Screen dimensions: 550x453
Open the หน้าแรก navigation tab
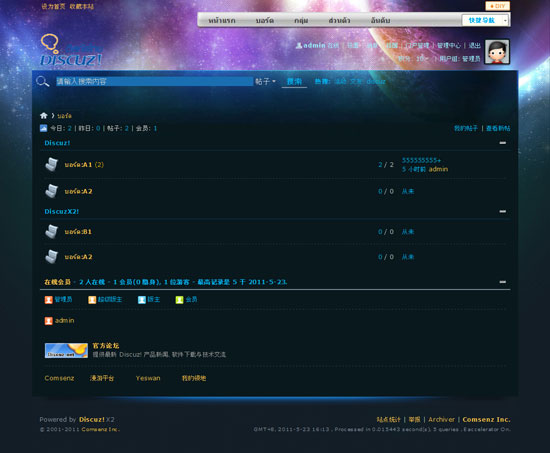coord(222,20)
